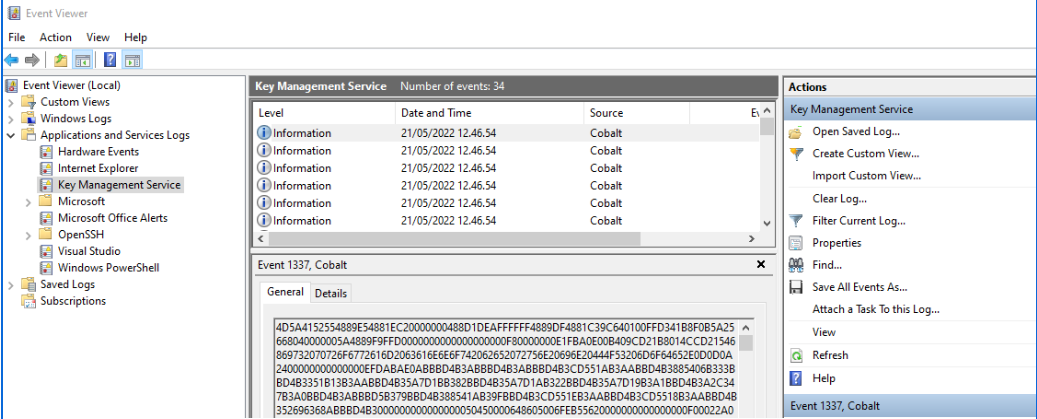1037x419 pixels.
Task: Click the Filter Current Log funnel icon
Action: (x=796, y=221)
